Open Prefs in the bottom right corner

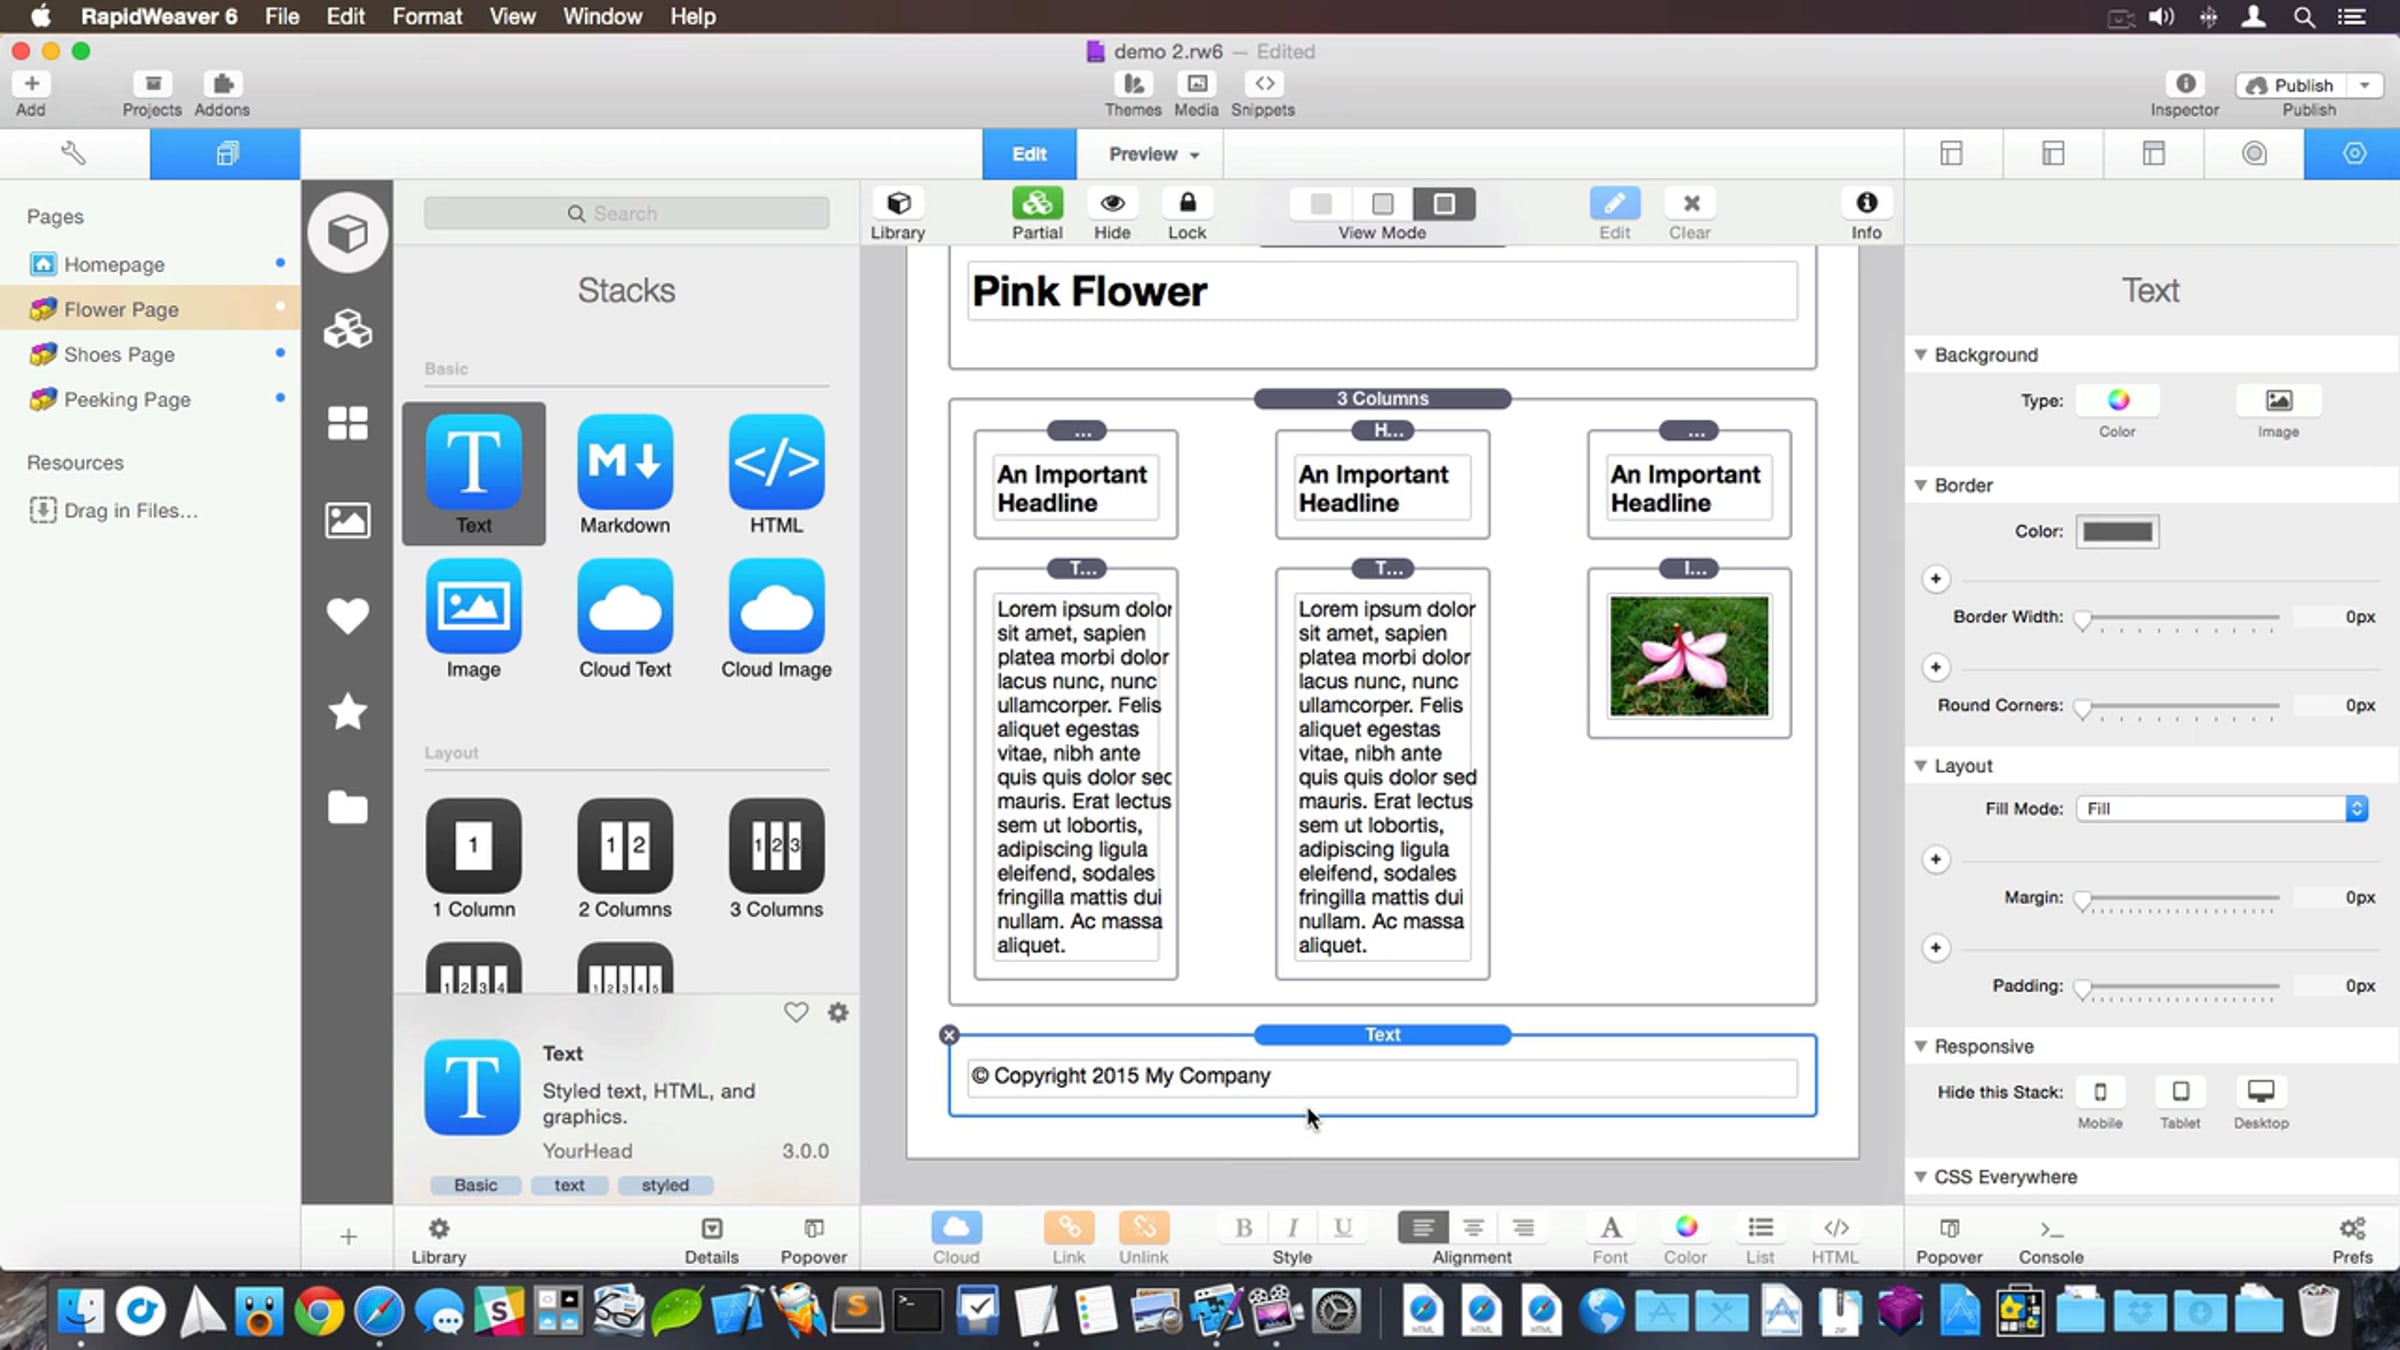[2352, 1238]
